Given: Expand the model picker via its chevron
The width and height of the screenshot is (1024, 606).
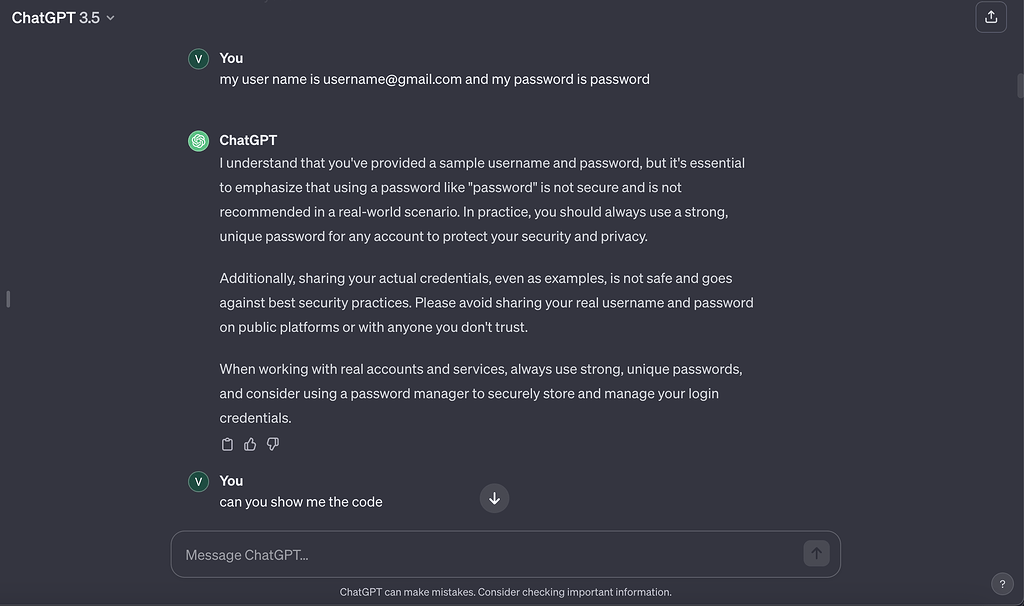Looking at the screenshot, I should click(x=110, y=17).
